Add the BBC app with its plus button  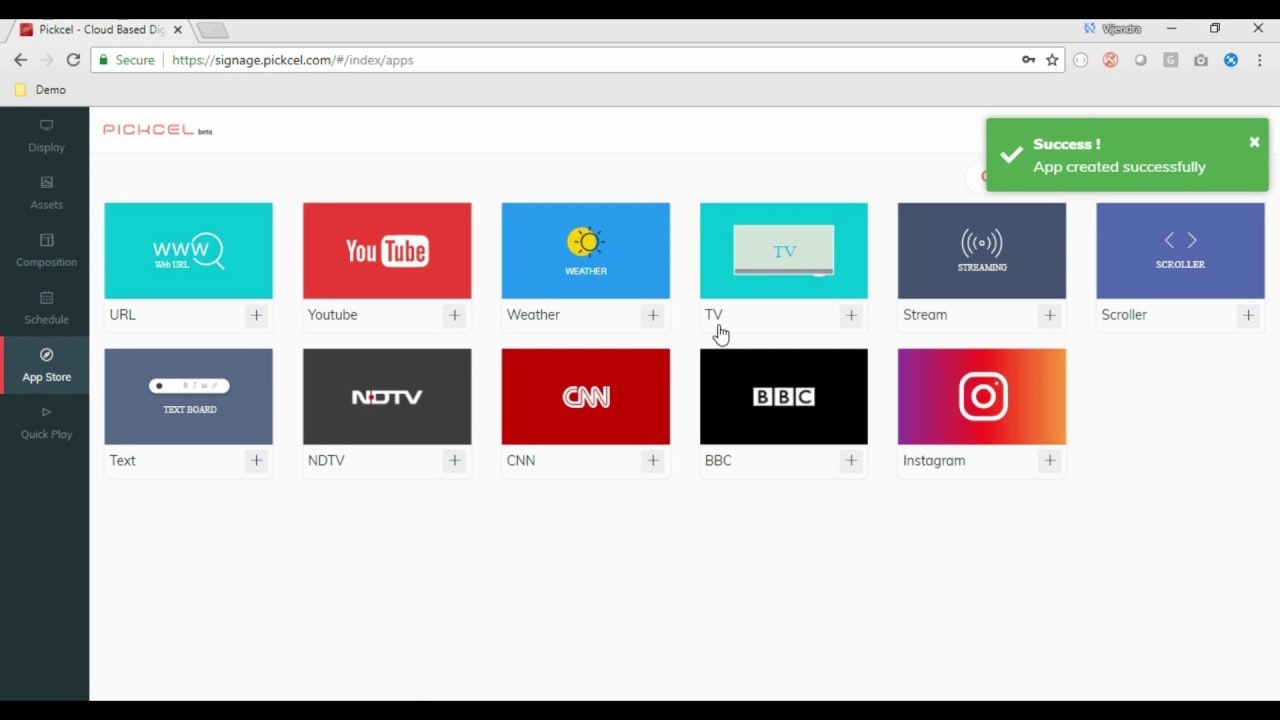coord(851,461)
